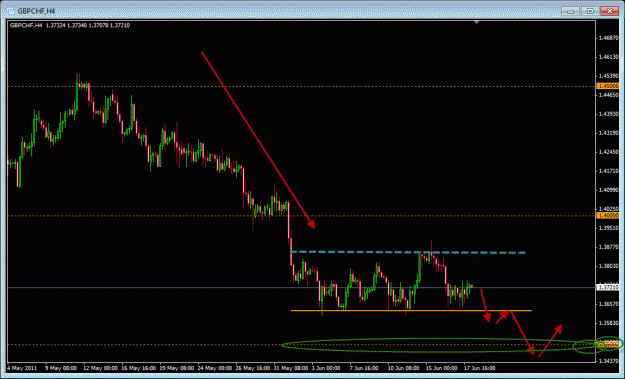This screenshot has height=379, width=625.
Task: Click the 1.34370 price axis value
Action: 609,361
